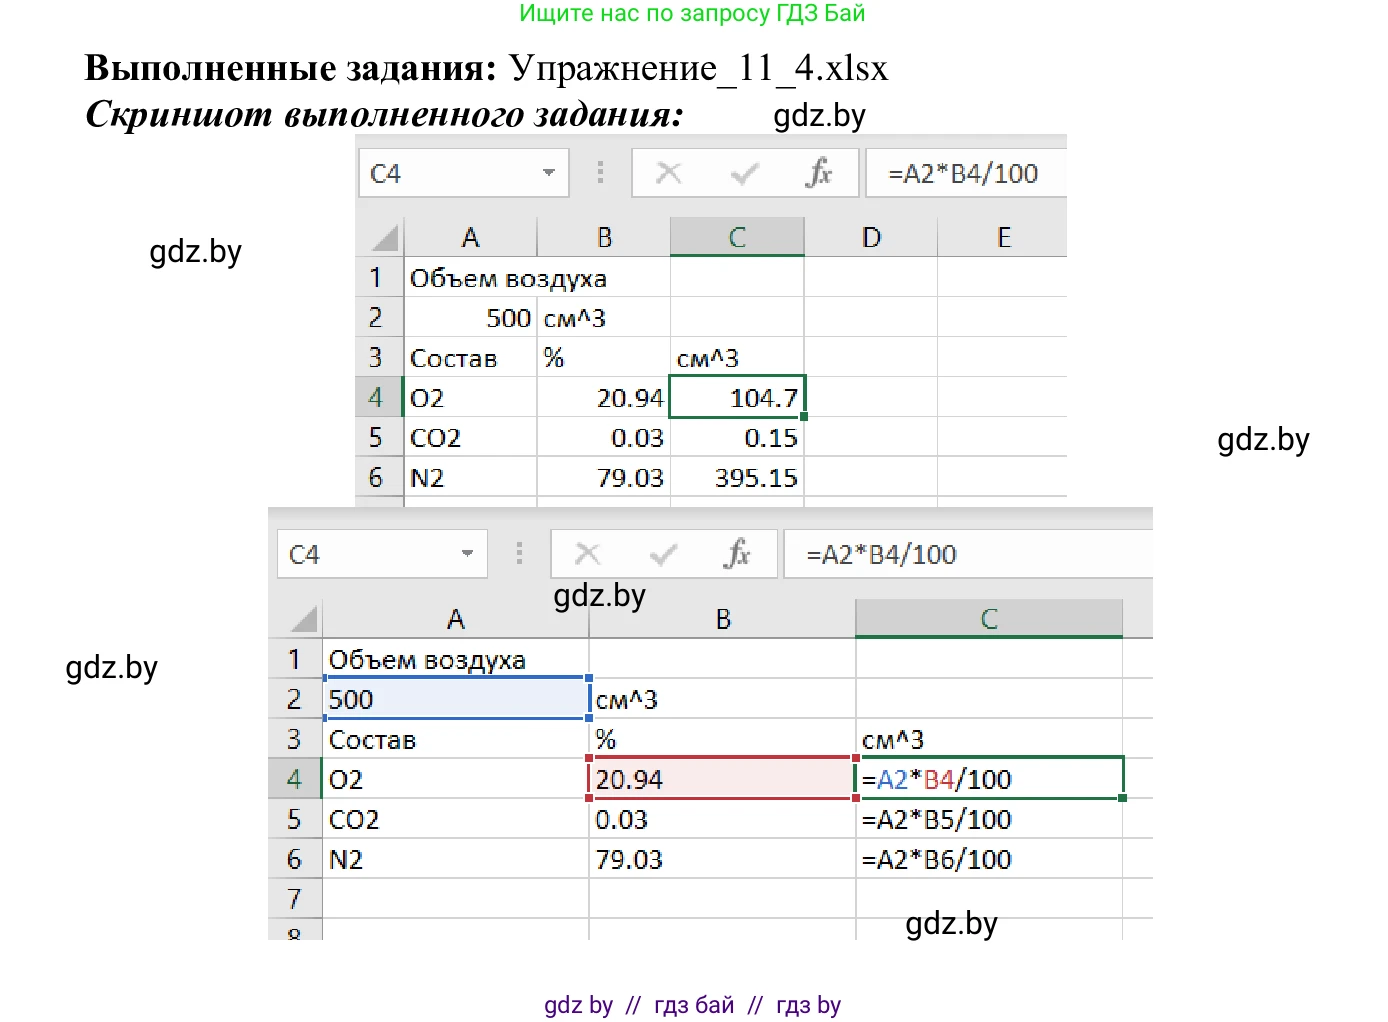Click the Cancel (X) icon on top formula bar
The width and height of the screenshot is (1388, 1022).
tap(669, 172)
